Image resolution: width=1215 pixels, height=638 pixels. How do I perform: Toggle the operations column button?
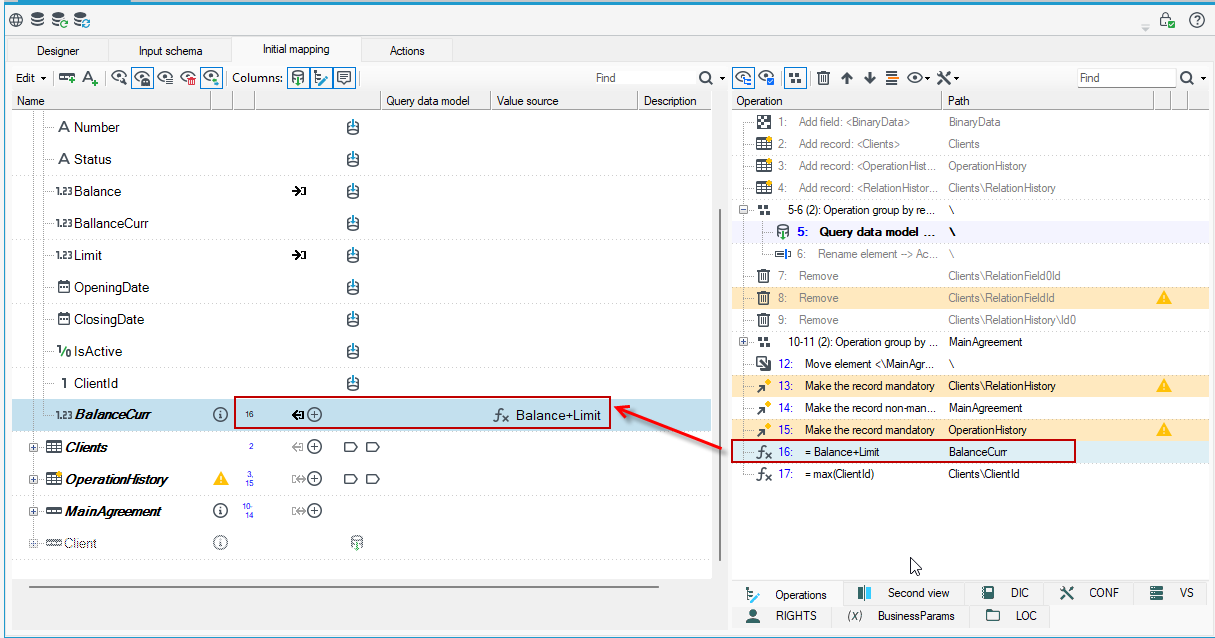coord(321,77)
